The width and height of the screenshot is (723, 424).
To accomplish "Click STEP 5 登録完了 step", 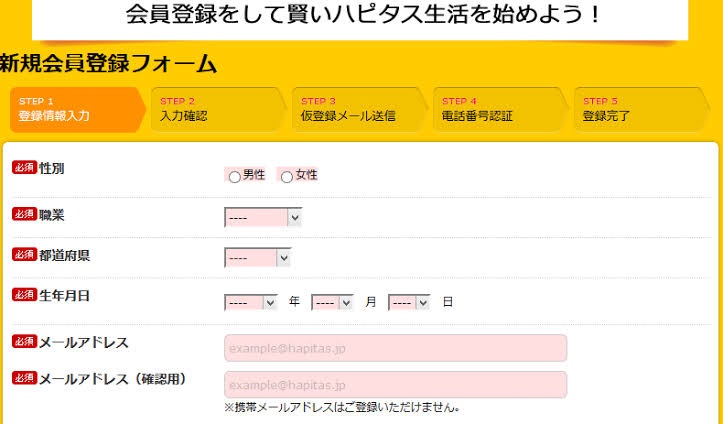I will 637,109.
